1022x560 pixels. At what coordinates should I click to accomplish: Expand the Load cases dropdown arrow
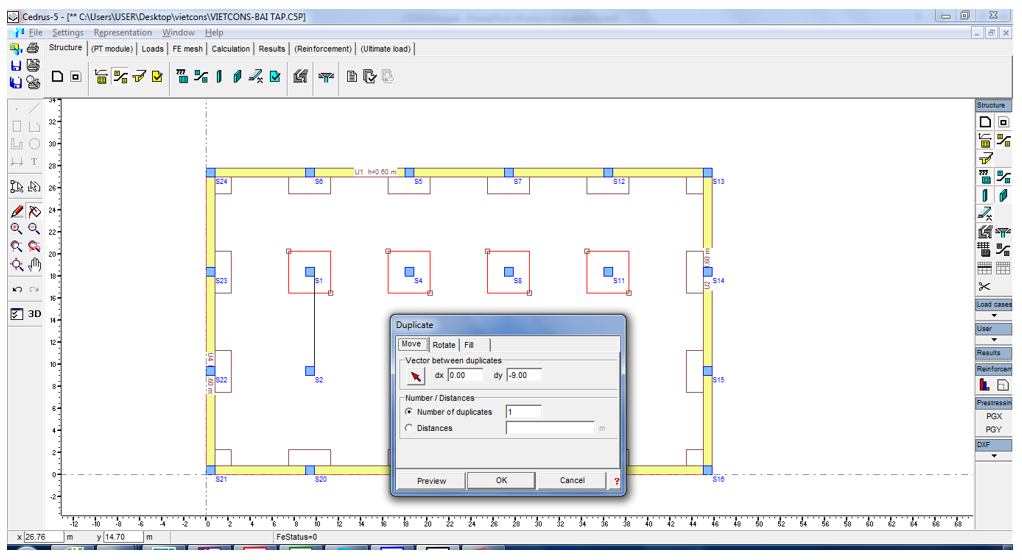[x=993, y=315]
